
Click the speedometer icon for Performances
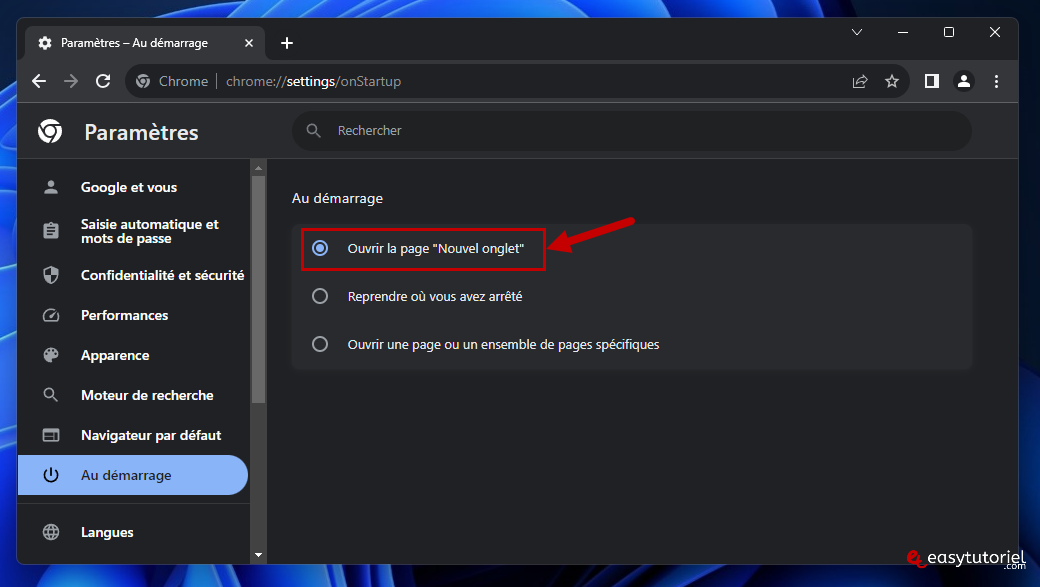51,315
